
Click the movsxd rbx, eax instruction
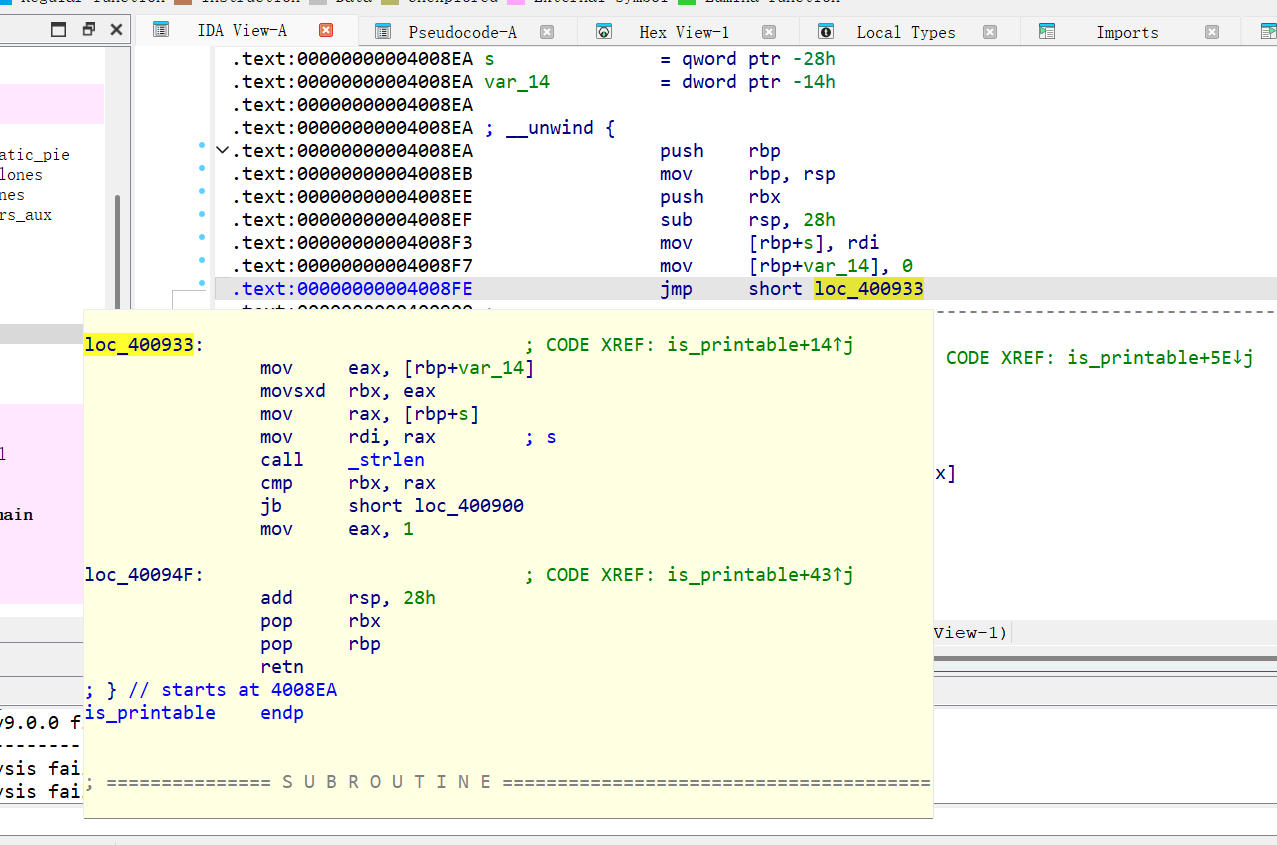click(x=348, y=391)
